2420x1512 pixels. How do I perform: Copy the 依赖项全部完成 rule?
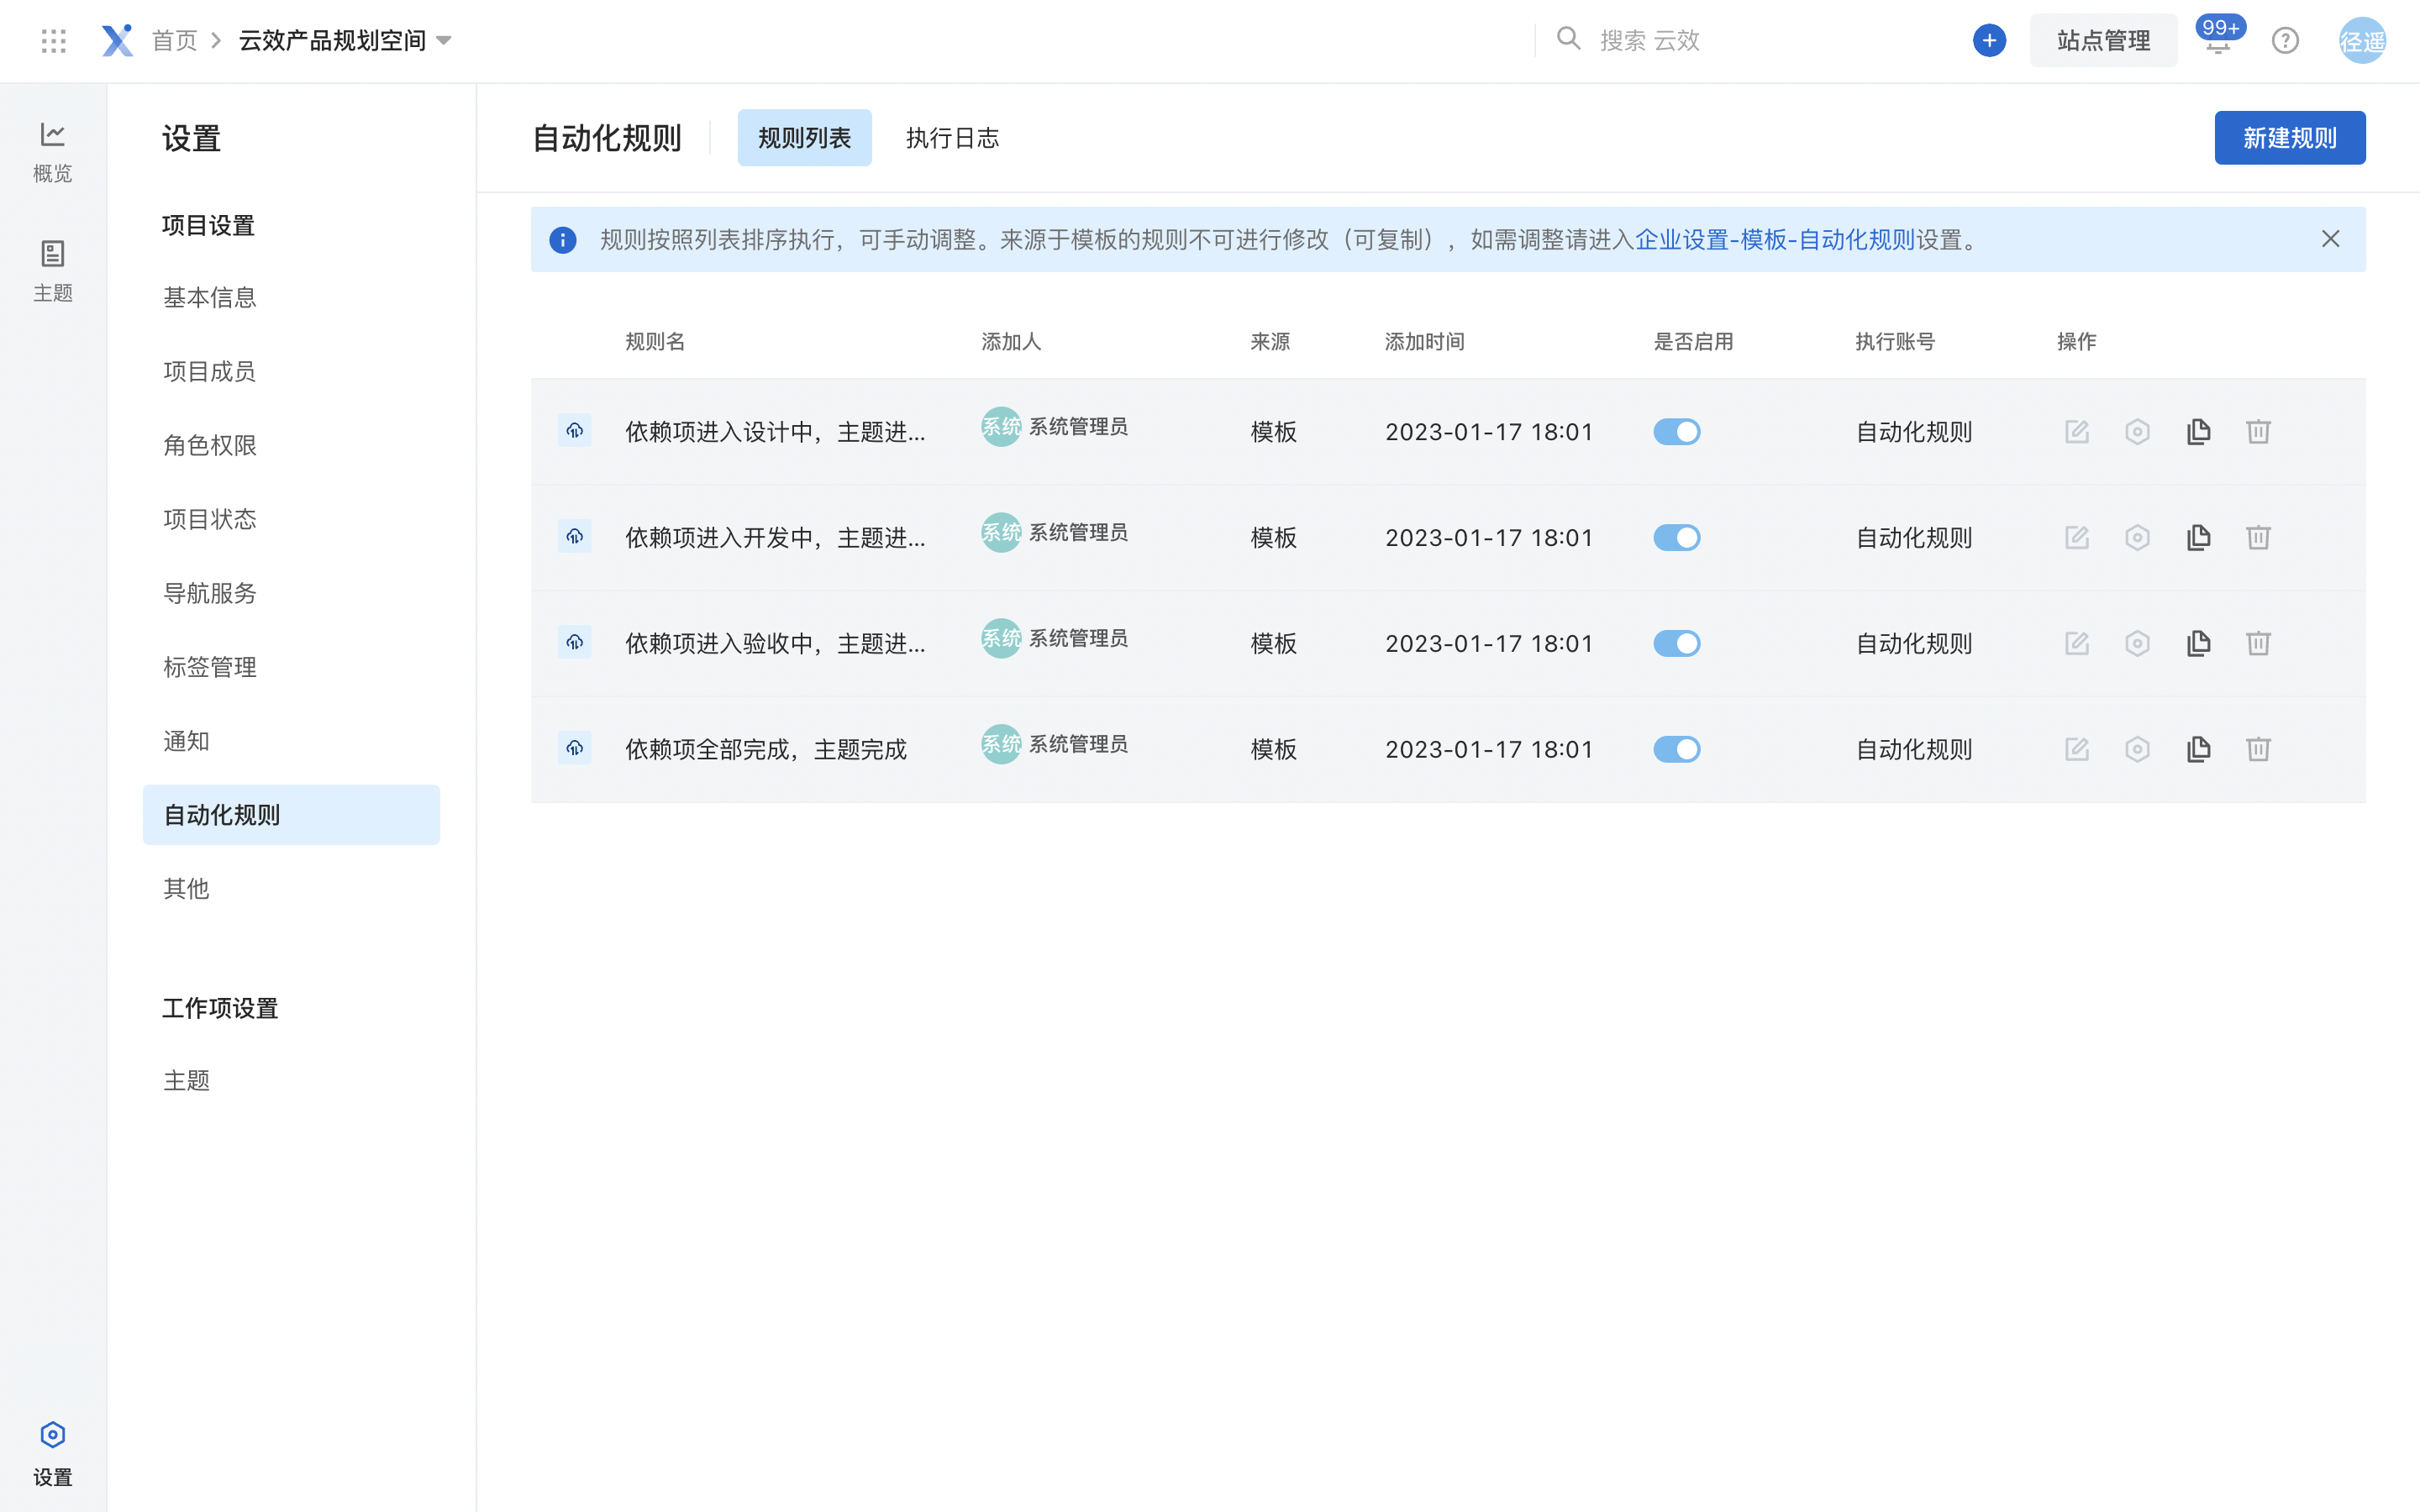pos(2198,750)
